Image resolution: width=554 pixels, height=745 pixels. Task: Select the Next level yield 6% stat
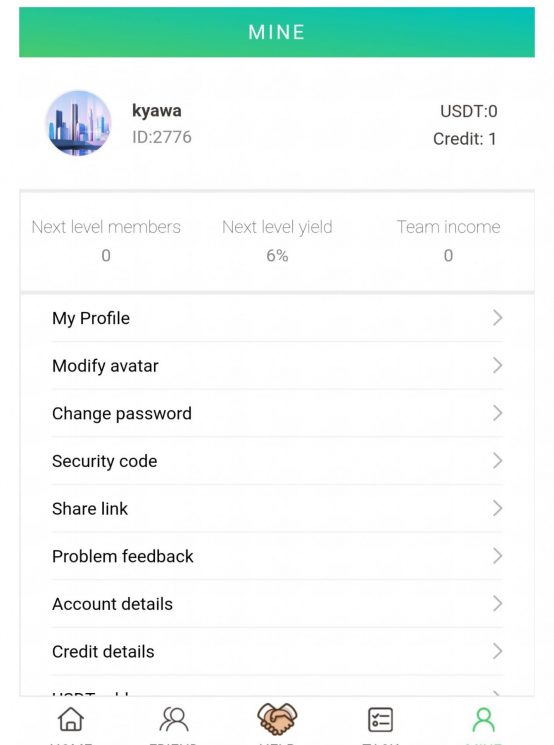[x=277, y=241]
